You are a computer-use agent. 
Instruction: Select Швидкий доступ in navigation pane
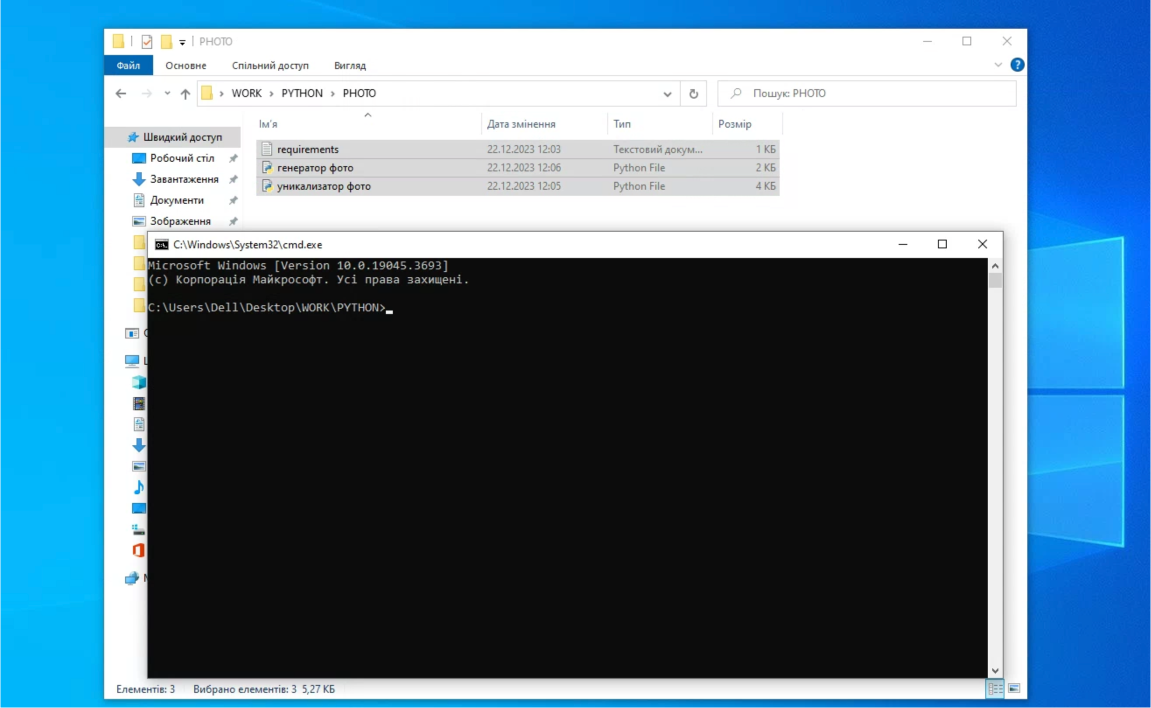(182, 137)
